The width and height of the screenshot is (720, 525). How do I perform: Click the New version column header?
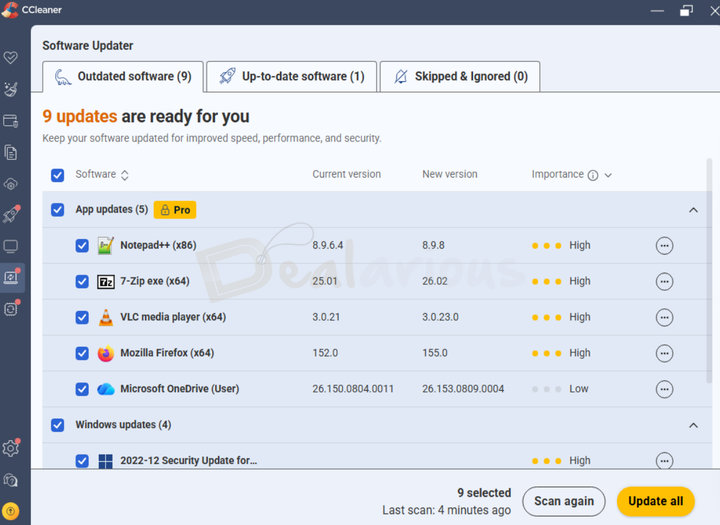[450, 175]
